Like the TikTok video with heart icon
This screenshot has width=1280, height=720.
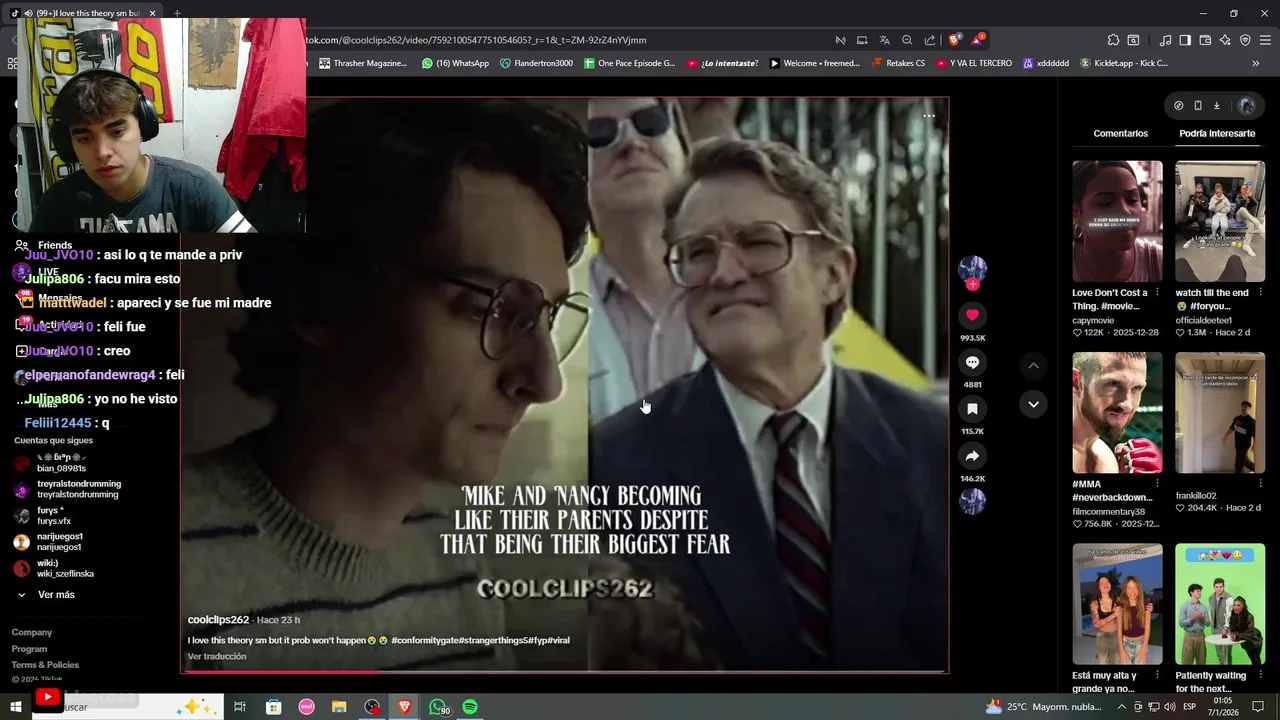972,315
